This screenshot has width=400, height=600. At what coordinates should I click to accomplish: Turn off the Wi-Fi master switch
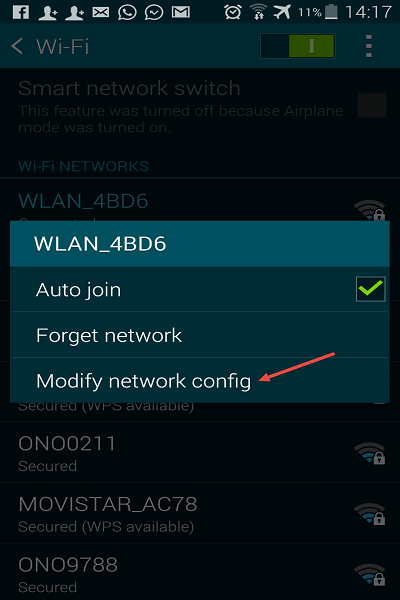tap(298, 46)
